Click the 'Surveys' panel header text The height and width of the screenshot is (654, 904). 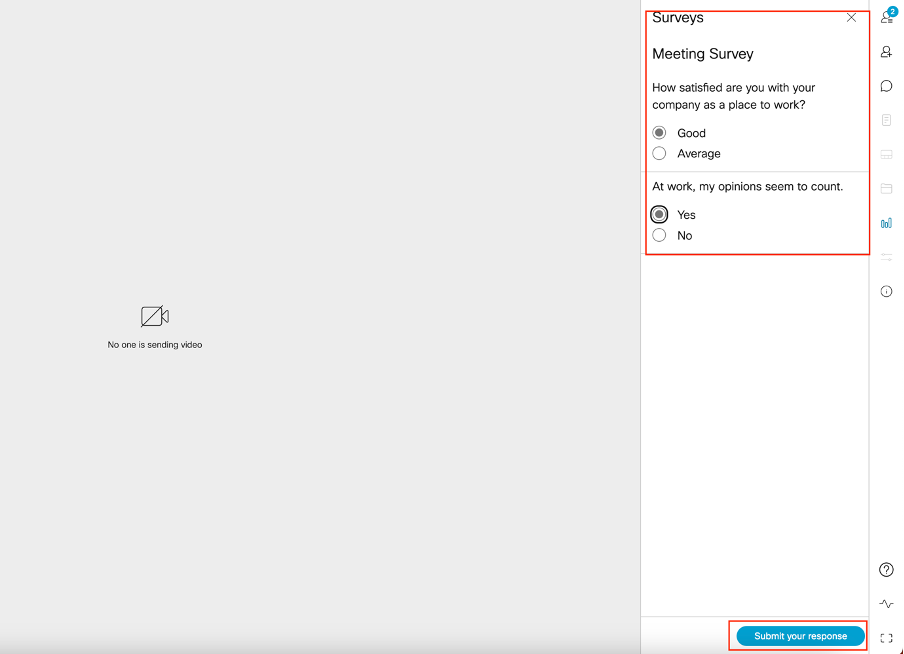[678, 18]
